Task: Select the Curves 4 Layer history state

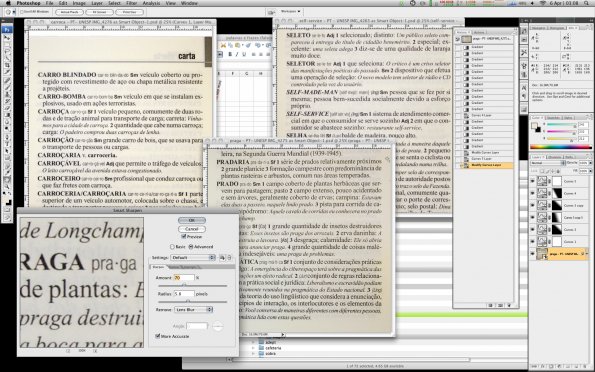Action: click(486, 115)
